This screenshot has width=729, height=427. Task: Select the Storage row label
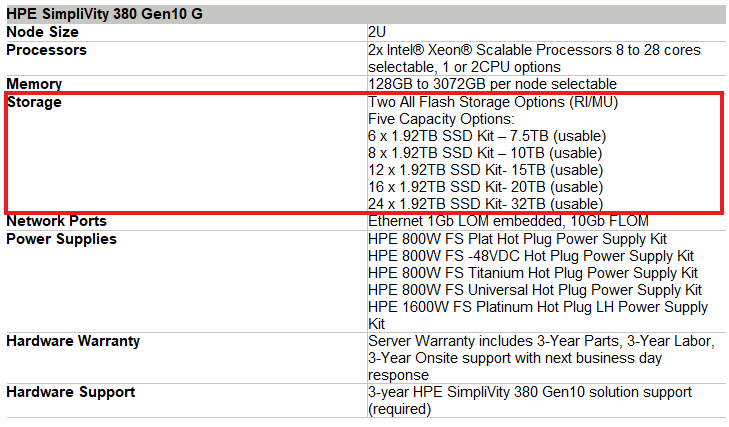[x=34, y=102]
